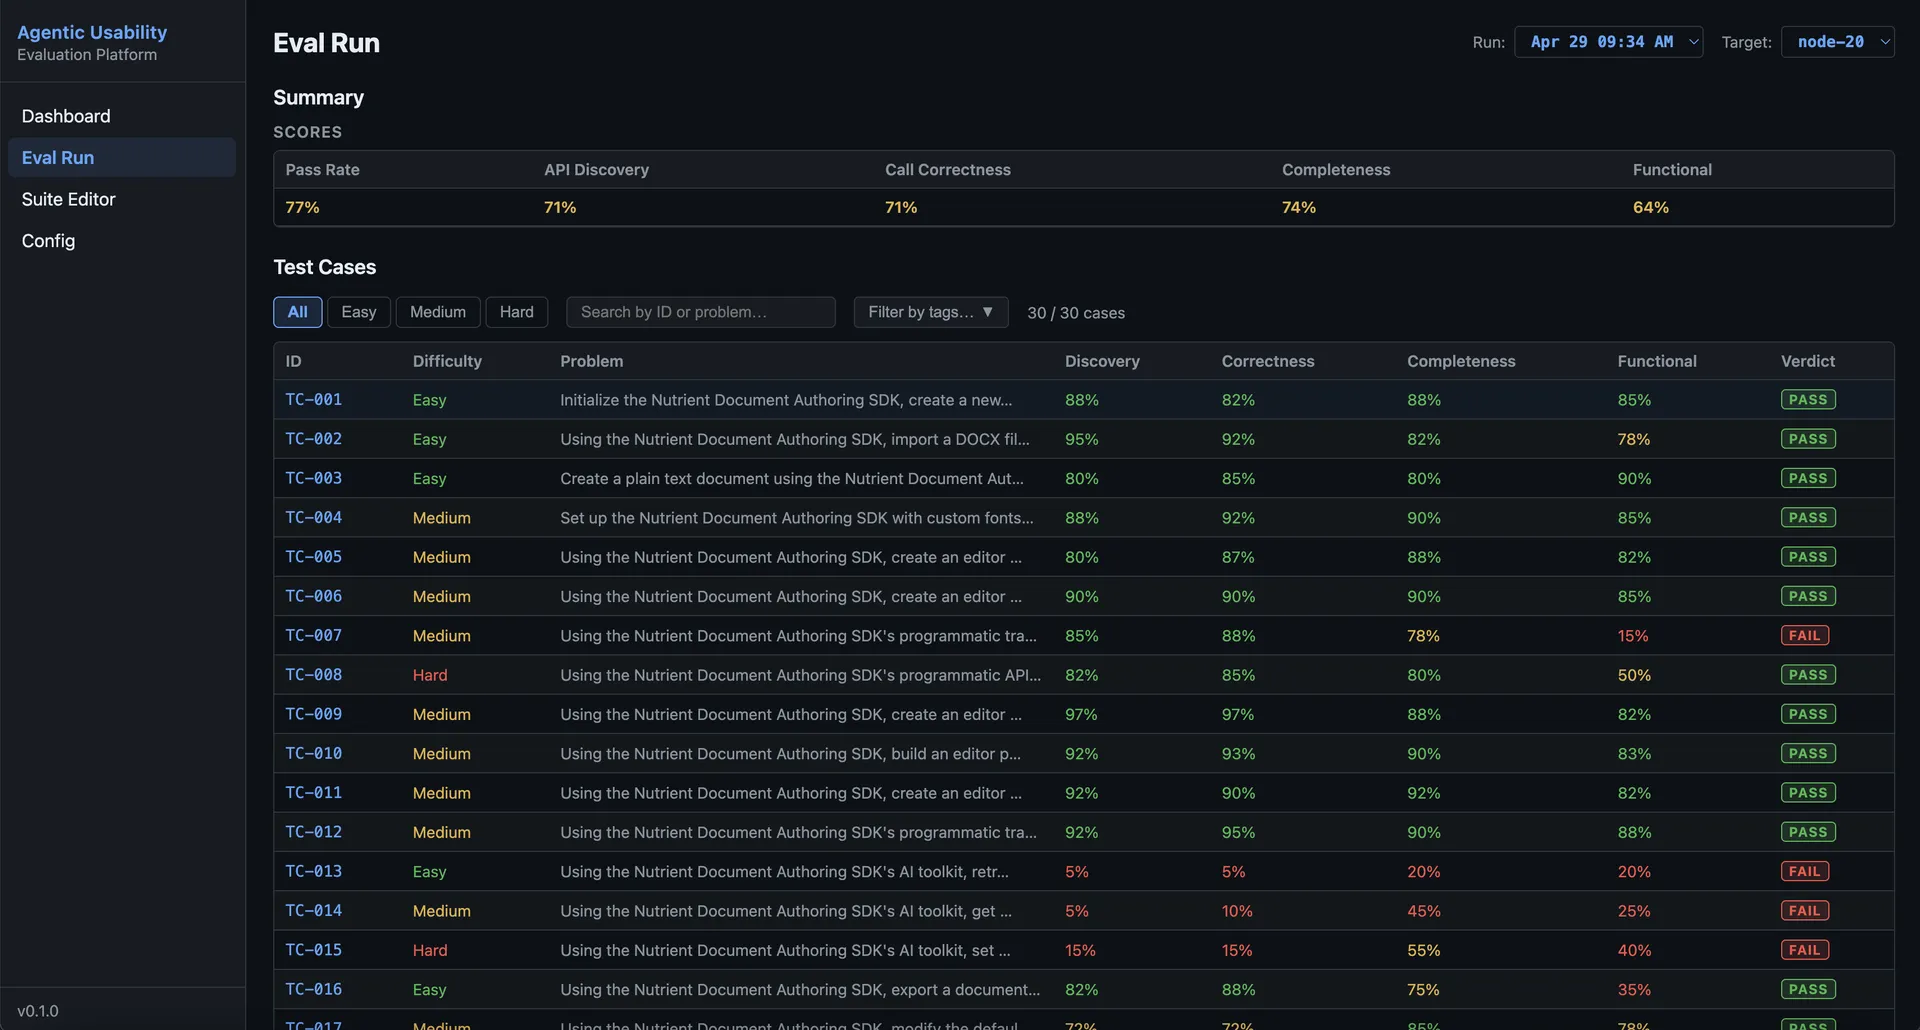Screen dimensions: 1920x1030
Task: Select the All difficulty filter
Action: (298, 312)
